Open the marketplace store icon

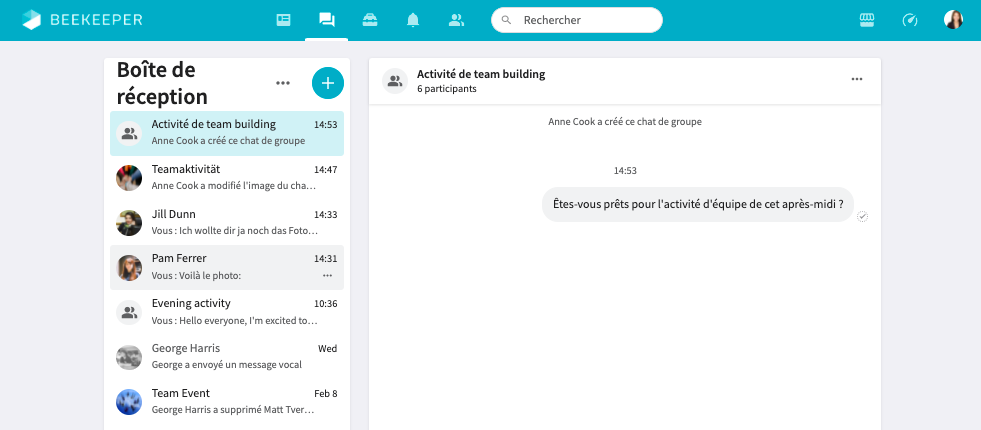867,20
